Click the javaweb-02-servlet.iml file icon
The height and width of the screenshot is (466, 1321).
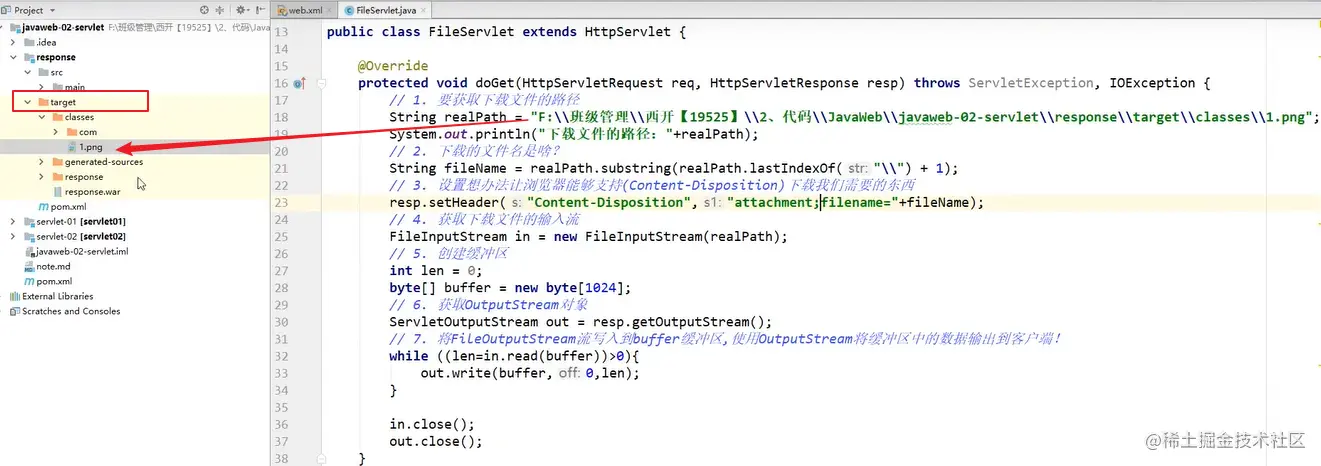tap(29, 251)
